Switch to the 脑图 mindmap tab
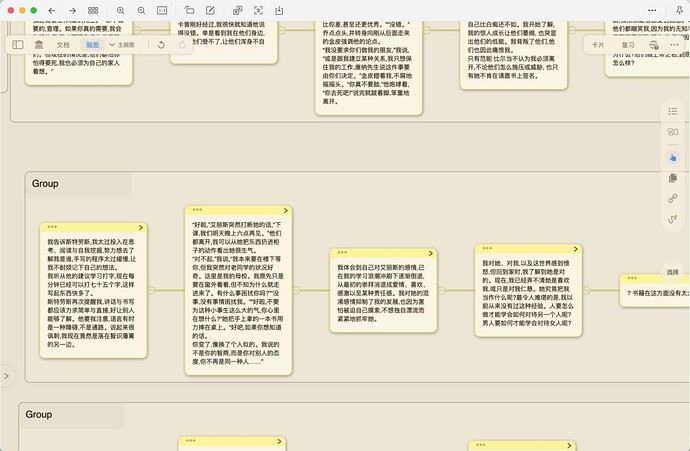The image size is (690, 451). click(92, 45)
